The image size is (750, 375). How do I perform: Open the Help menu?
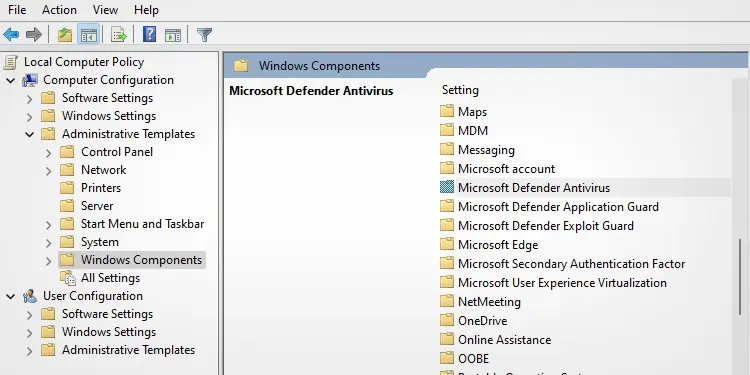146,10
